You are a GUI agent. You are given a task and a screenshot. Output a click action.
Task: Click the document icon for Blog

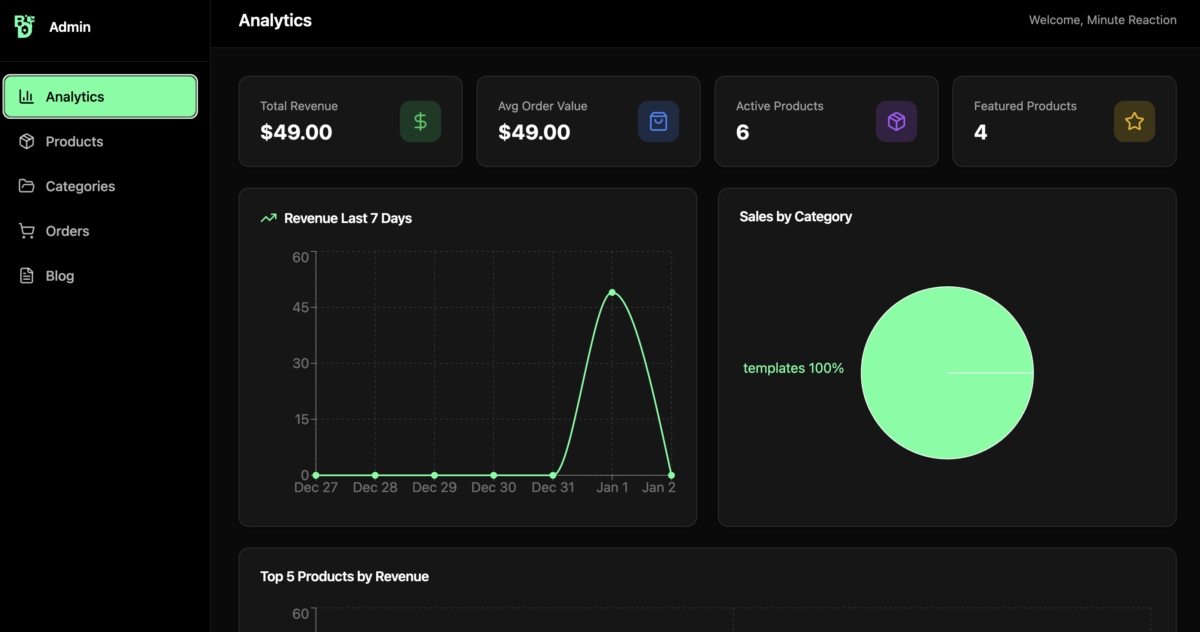click(x=27, y=276)
